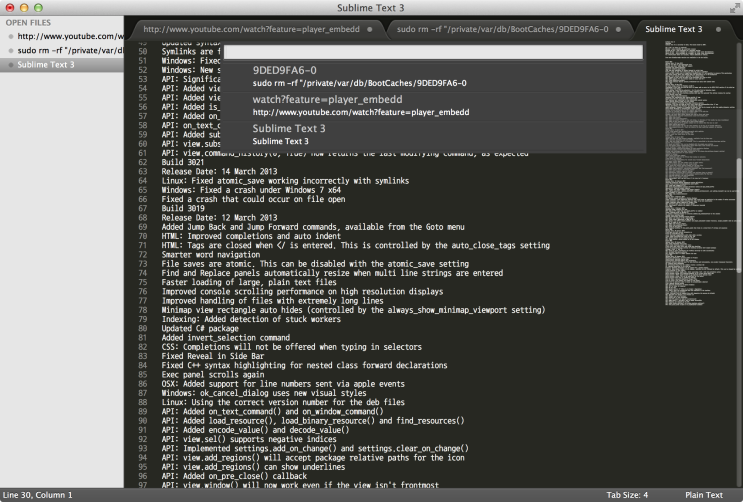Click line 'HTML: Improved completions and auto indent'

251,237
